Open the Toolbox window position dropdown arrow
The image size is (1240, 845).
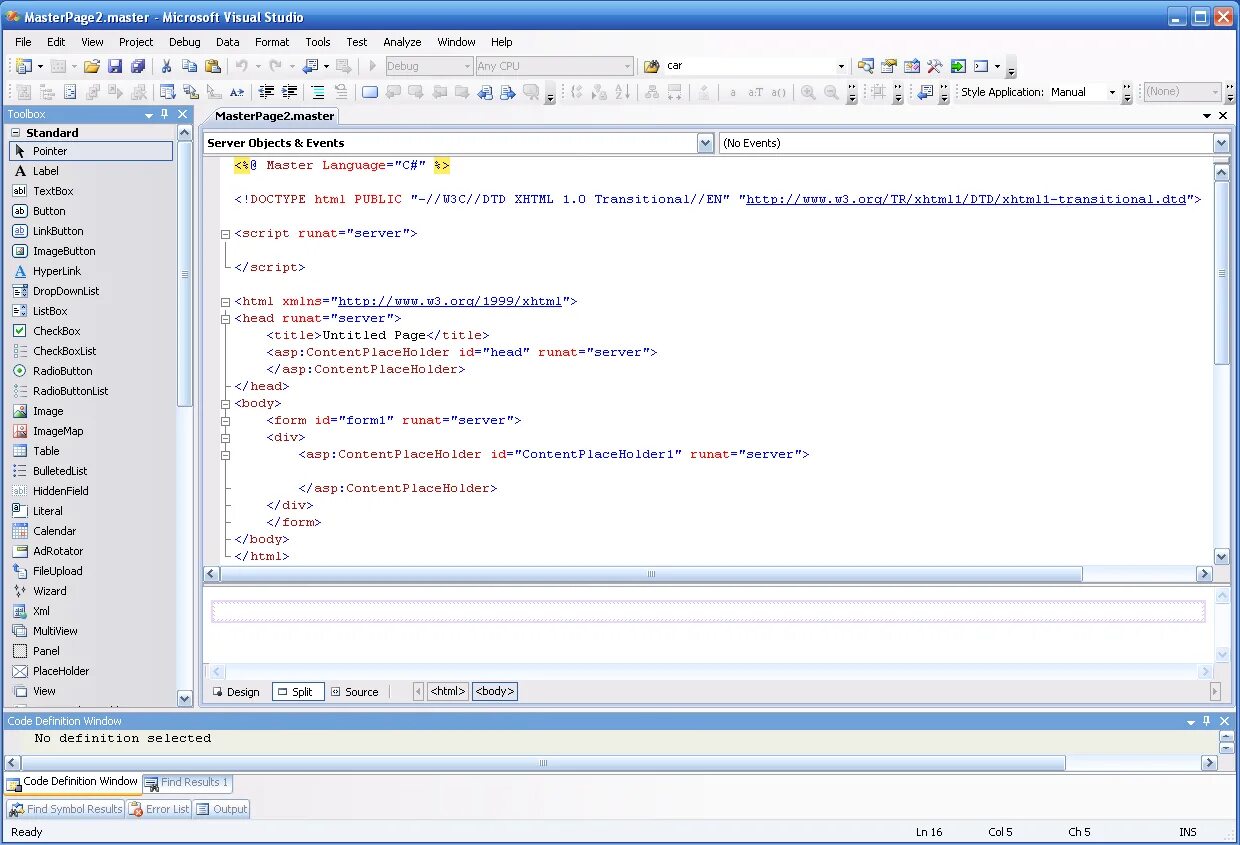click(148, 115)
